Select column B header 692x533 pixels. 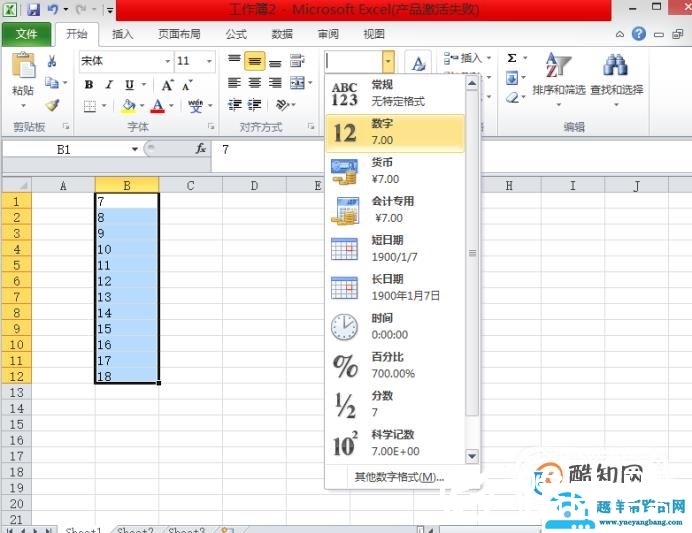127,186
